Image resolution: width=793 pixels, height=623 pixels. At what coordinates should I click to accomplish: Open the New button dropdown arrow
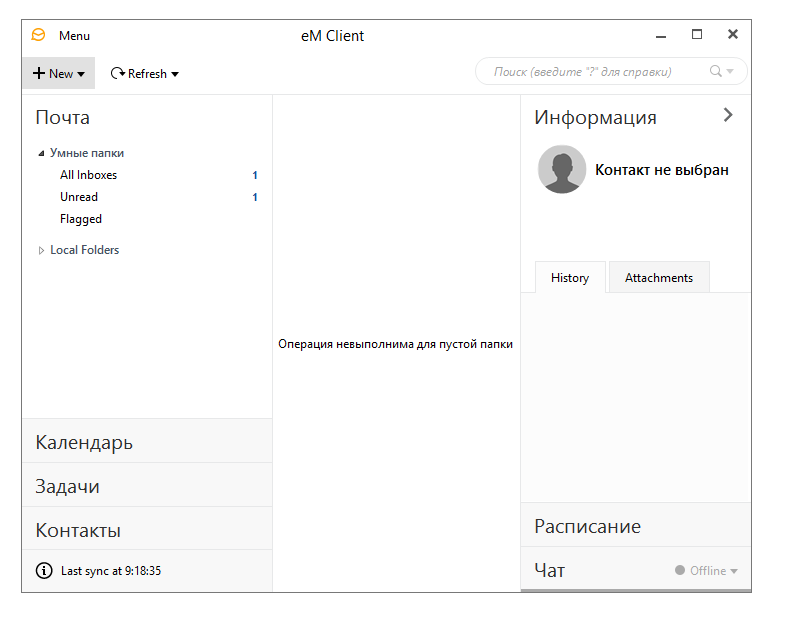(x=81, y=74)
